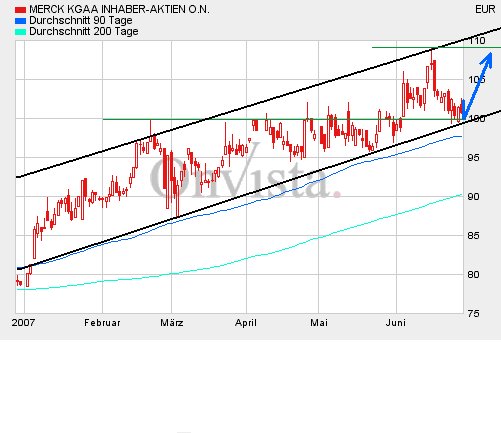Click the '80' price axis value

click(x=473, y=275)
